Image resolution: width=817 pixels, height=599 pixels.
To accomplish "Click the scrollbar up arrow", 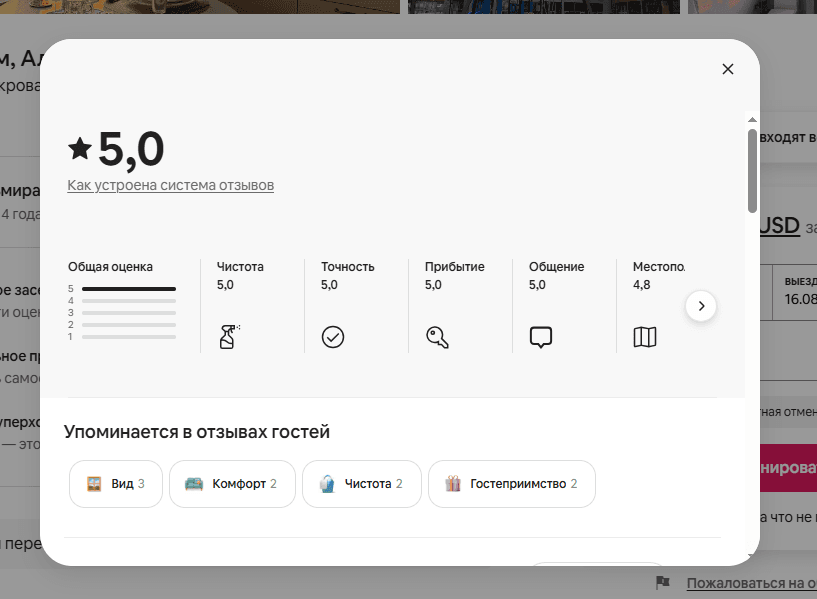I will [752, 120].
